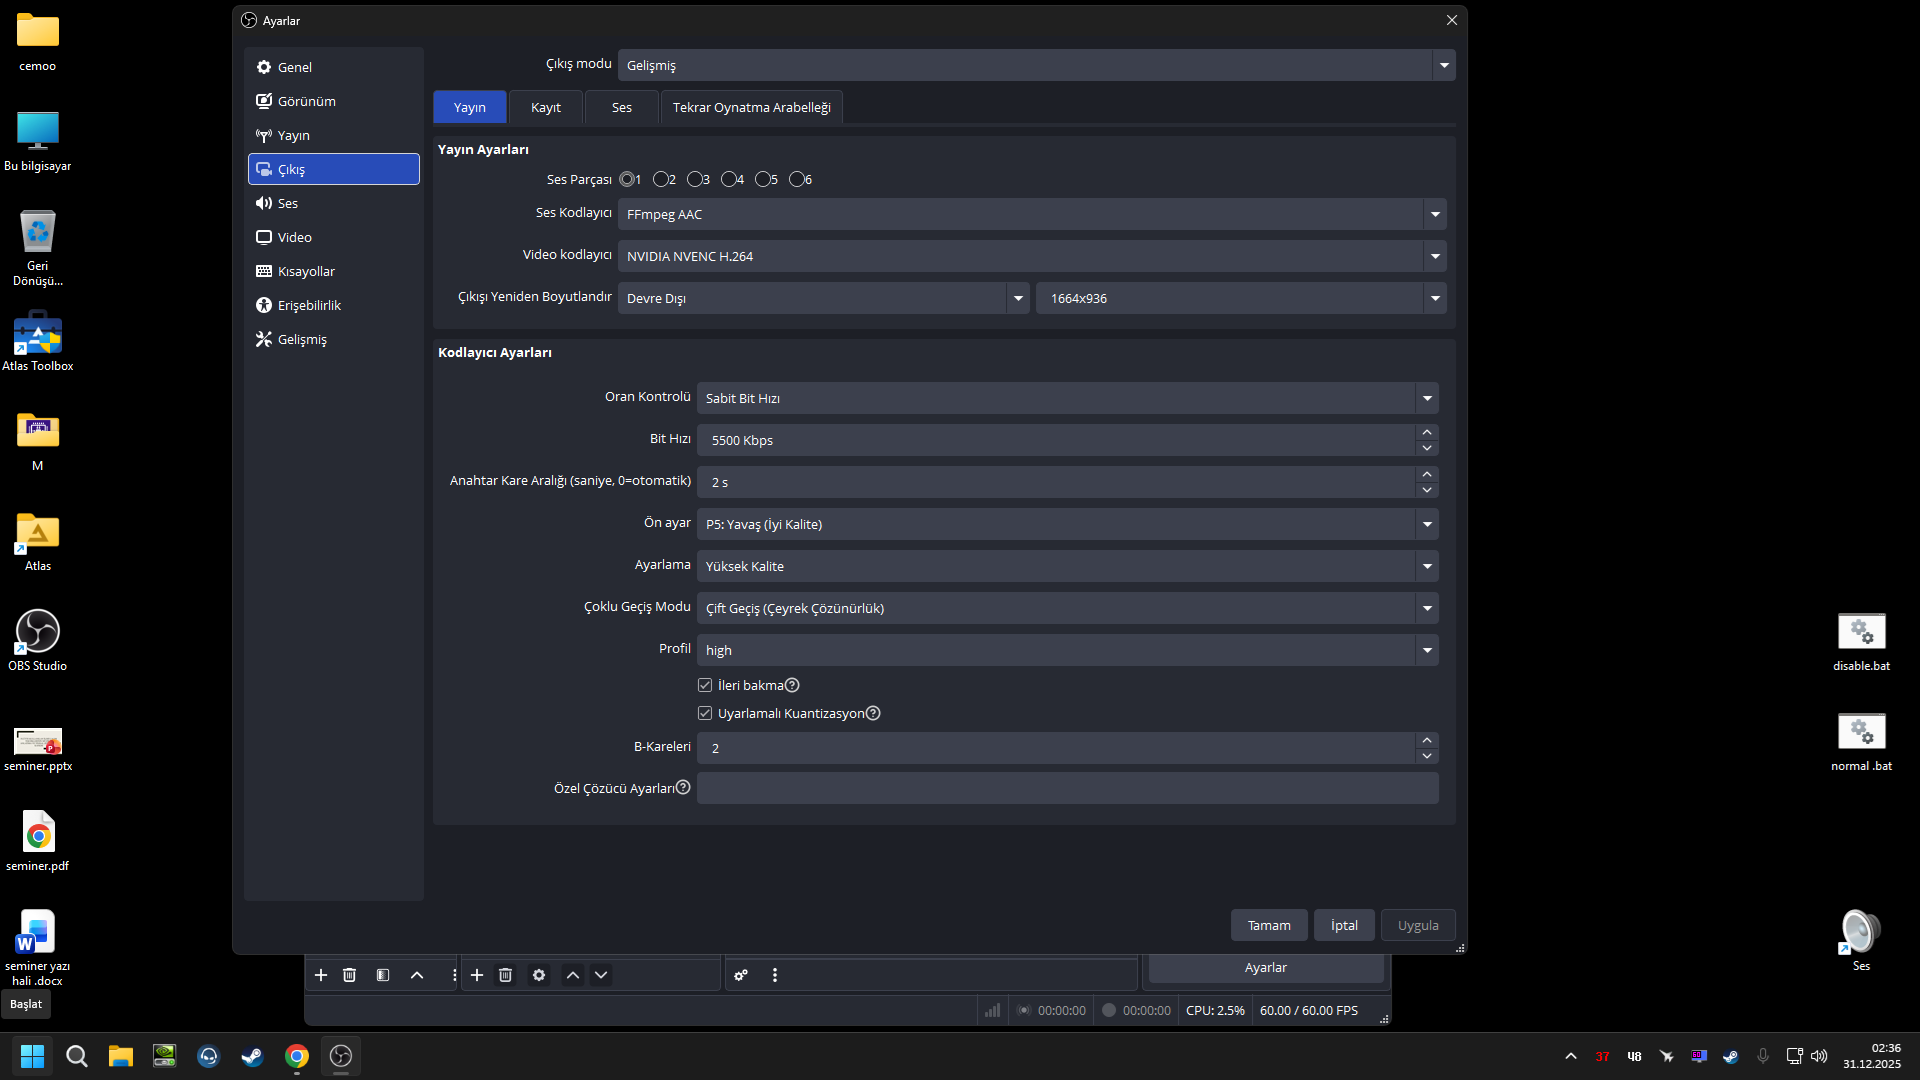Open the taskbar search
This screenshot has height=1080, width=1920.
76,1056
